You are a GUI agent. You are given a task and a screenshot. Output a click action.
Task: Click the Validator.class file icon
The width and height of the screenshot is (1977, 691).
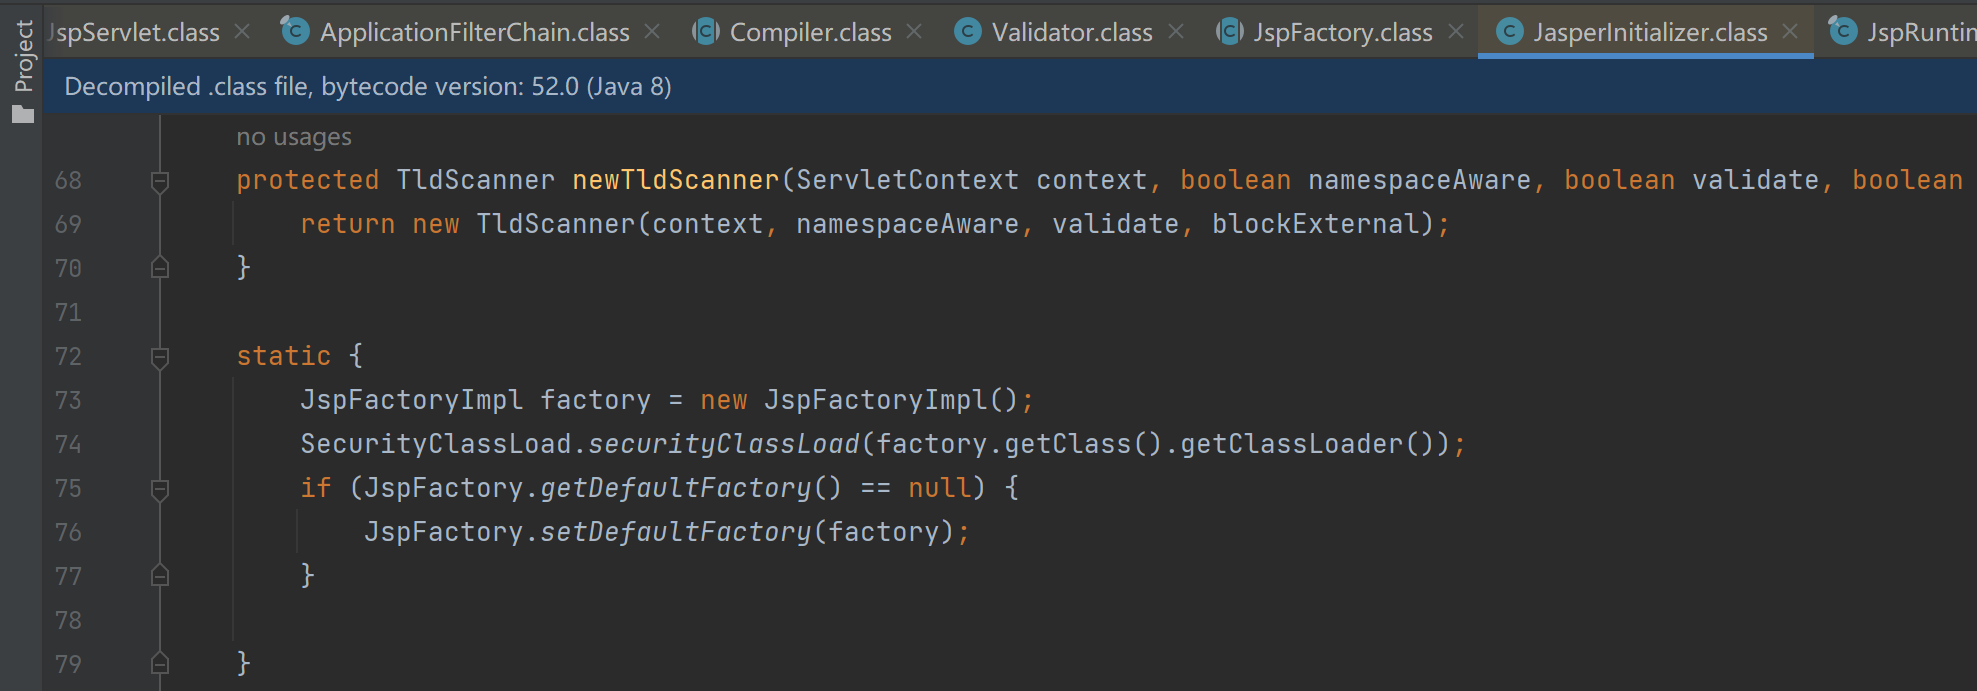pyautogui.click(x=968, y=32)
